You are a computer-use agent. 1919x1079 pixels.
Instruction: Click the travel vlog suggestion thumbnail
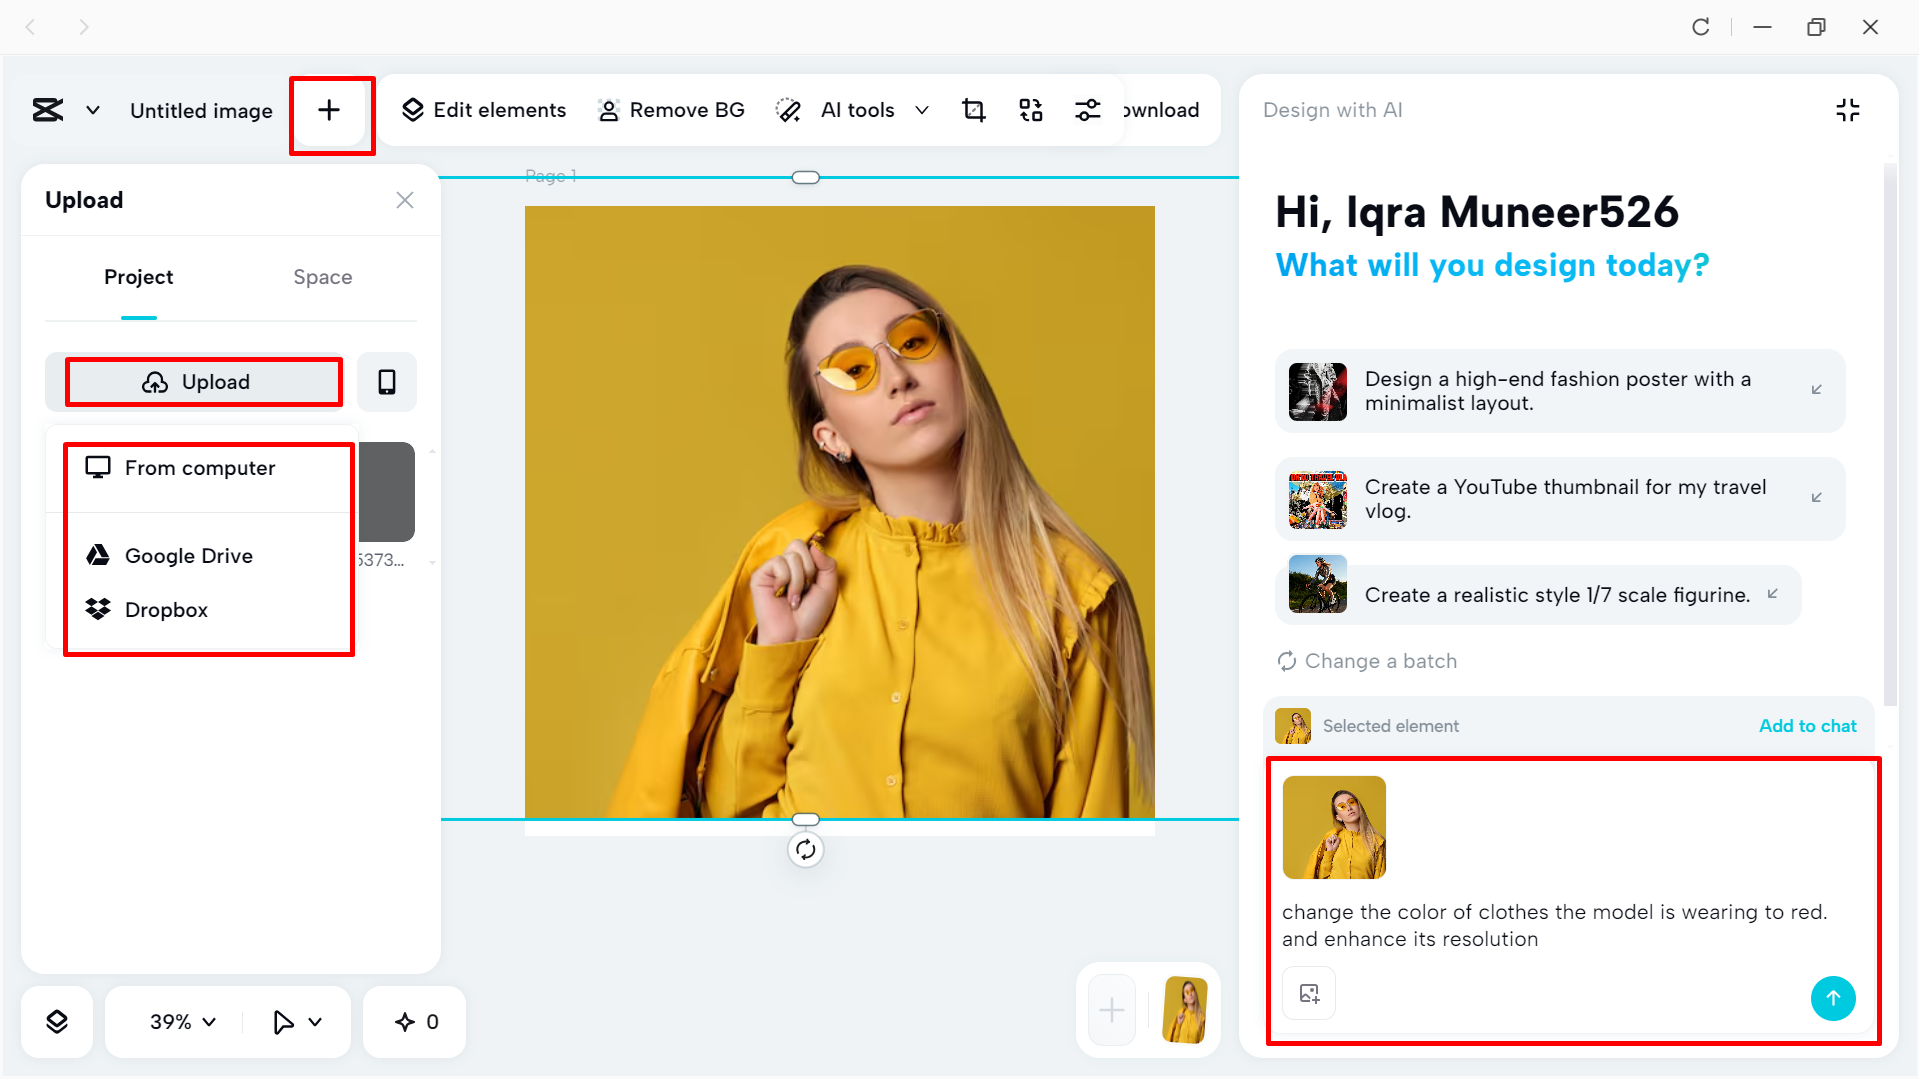click(x=1317, y=499)
